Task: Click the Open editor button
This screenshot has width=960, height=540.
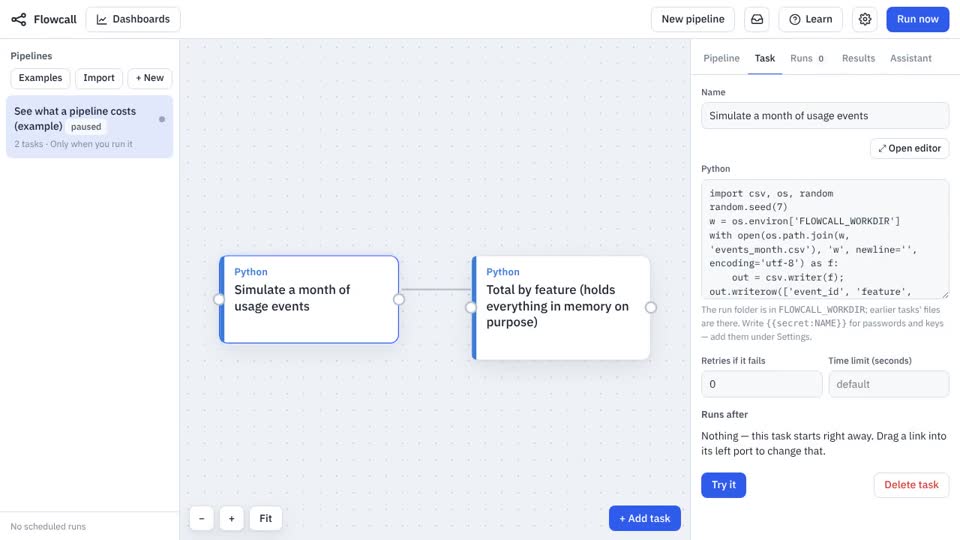Action: 909,148
